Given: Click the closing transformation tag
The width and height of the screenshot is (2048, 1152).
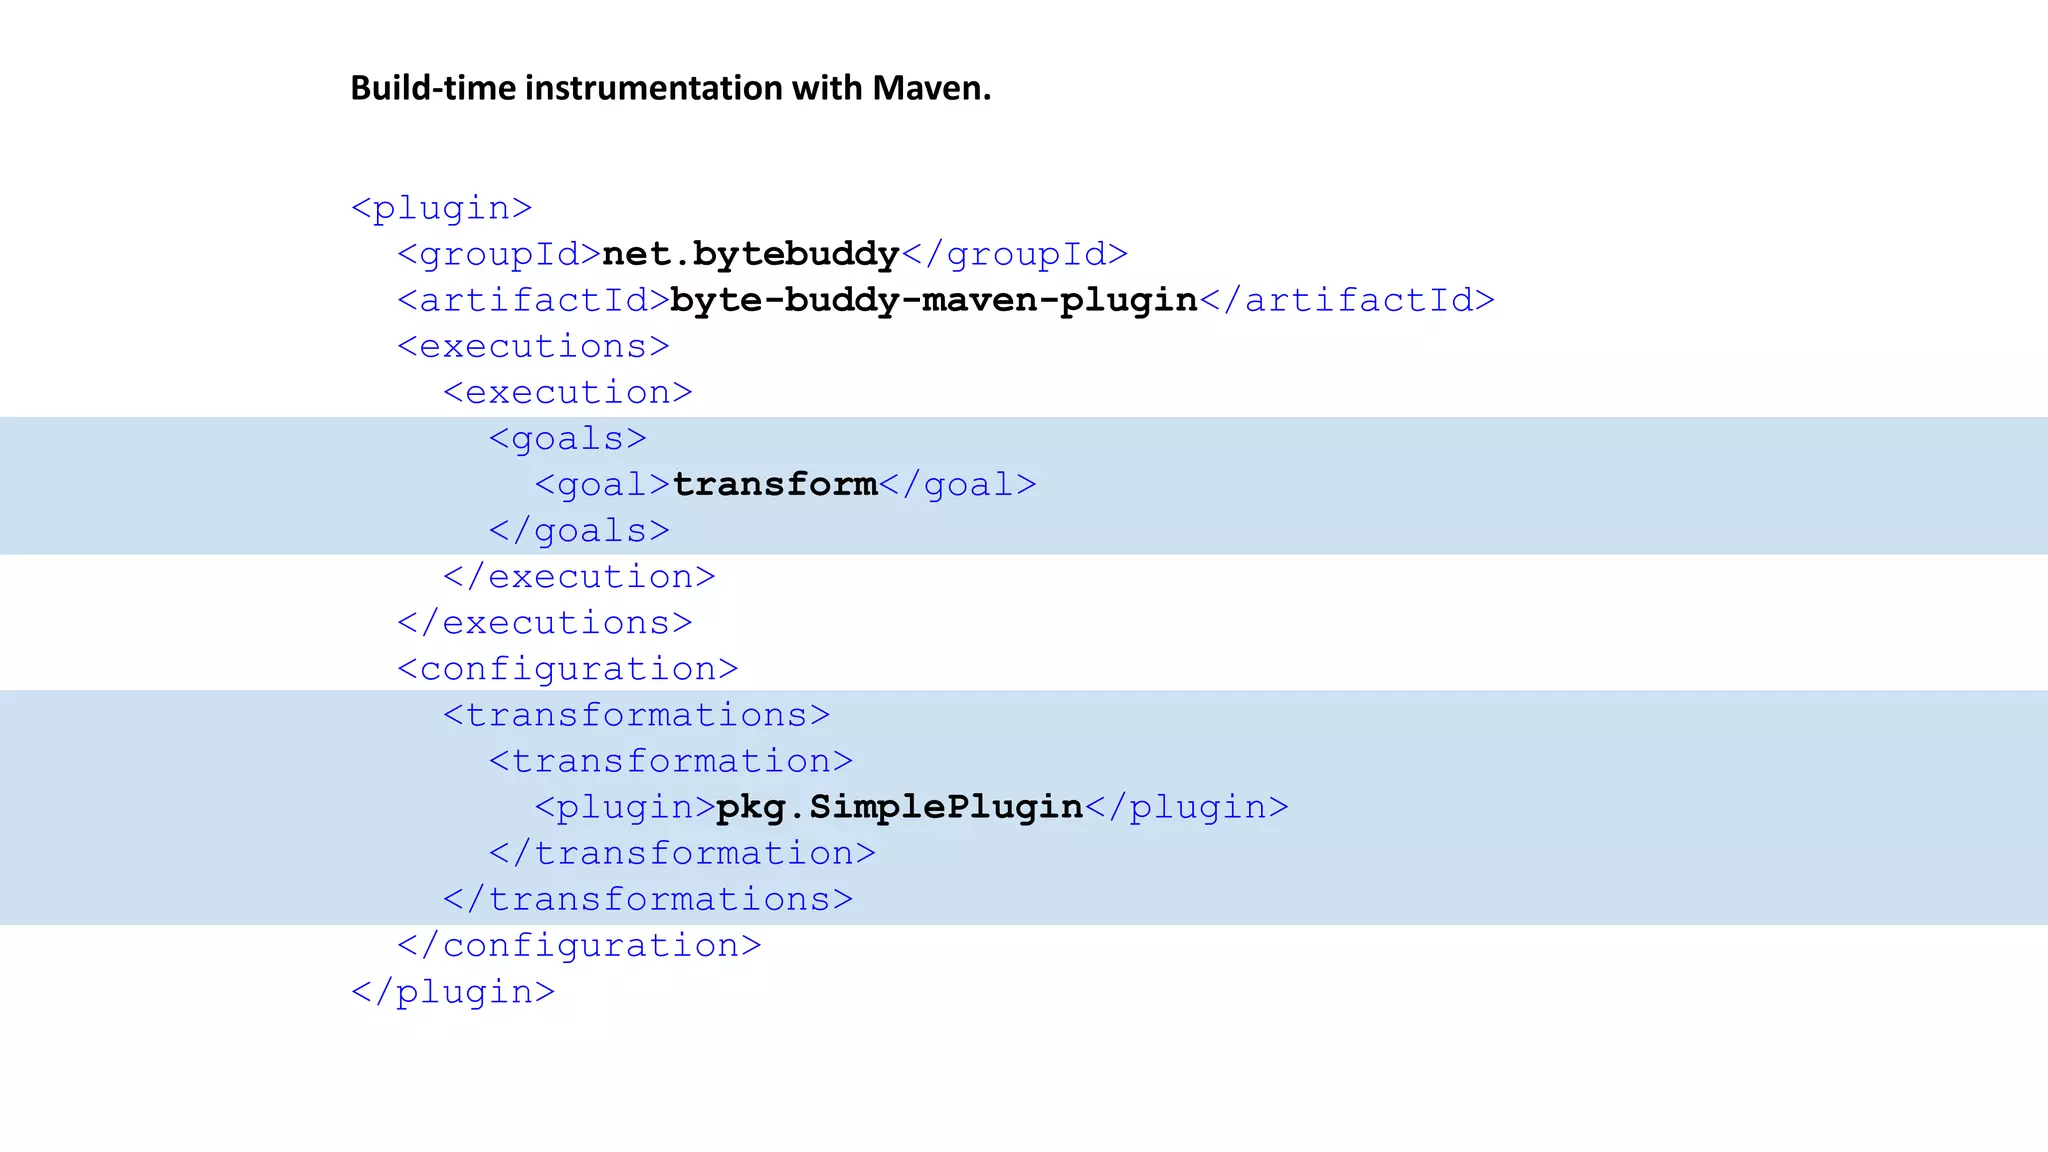Looking at the screenshot, I should [682, 852].
